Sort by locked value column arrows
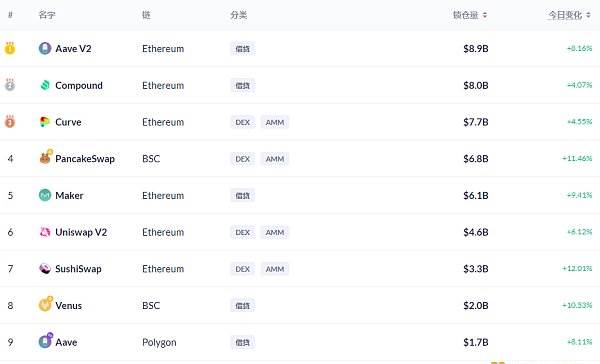The width and height of the screenshot is (600, 364). pyautogui.click(x=484, y=15)
